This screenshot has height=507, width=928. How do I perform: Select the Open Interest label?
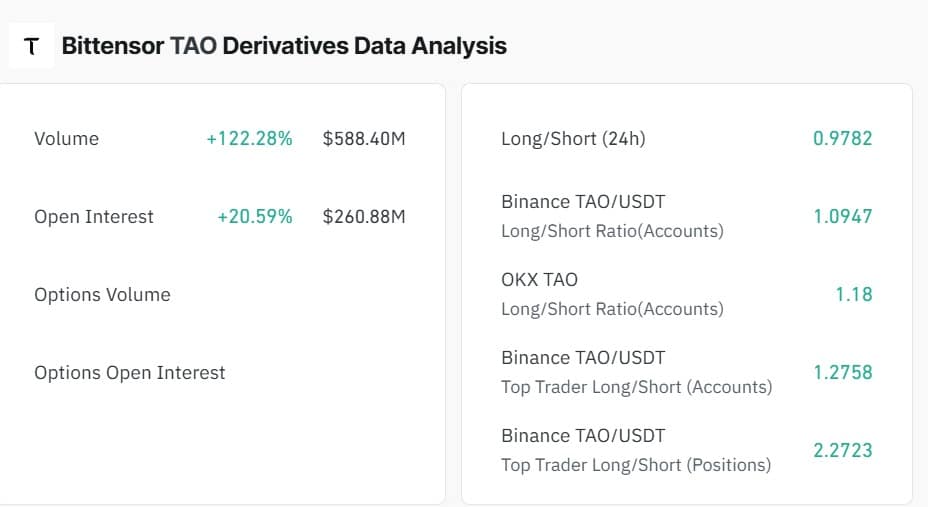click(94, 217)
